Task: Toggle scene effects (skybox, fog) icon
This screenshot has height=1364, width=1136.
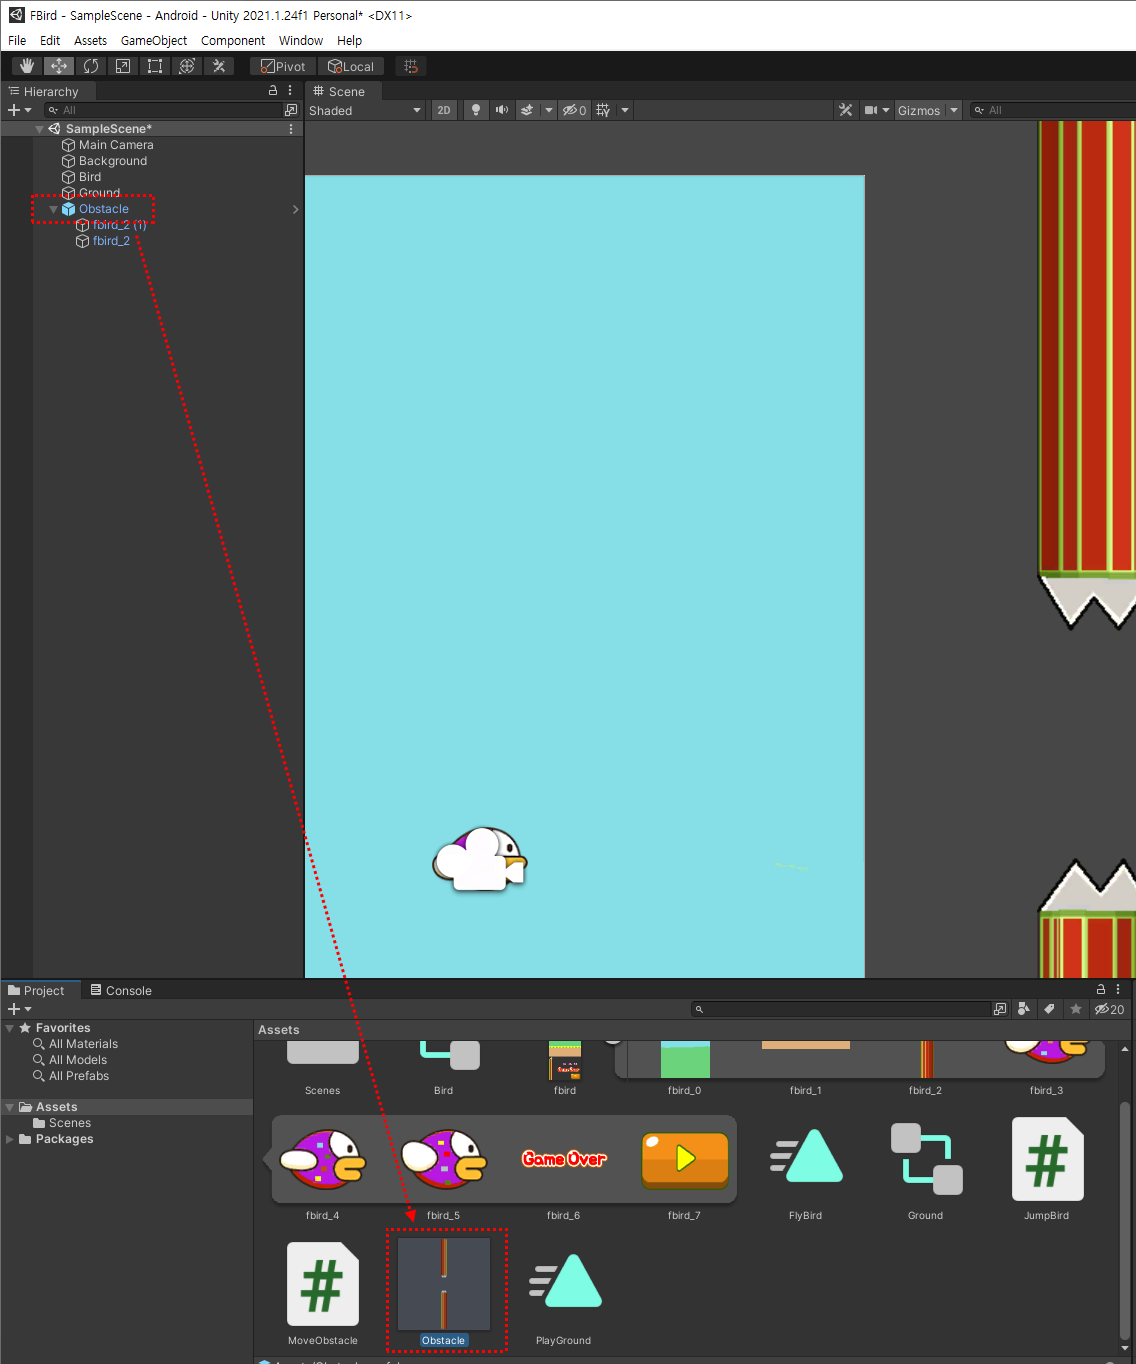Action: tap(527, 110)
